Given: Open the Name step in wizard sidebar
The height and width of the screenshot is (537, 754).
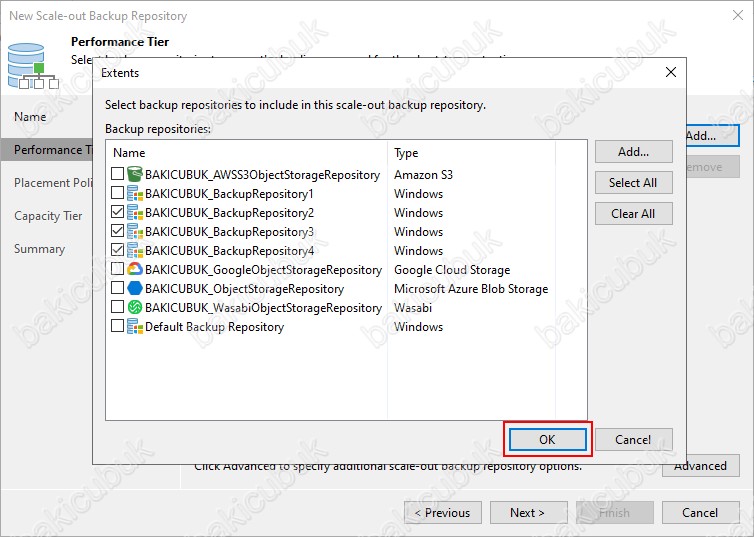Looking at the screenshot, I should (x=30, y=117).
